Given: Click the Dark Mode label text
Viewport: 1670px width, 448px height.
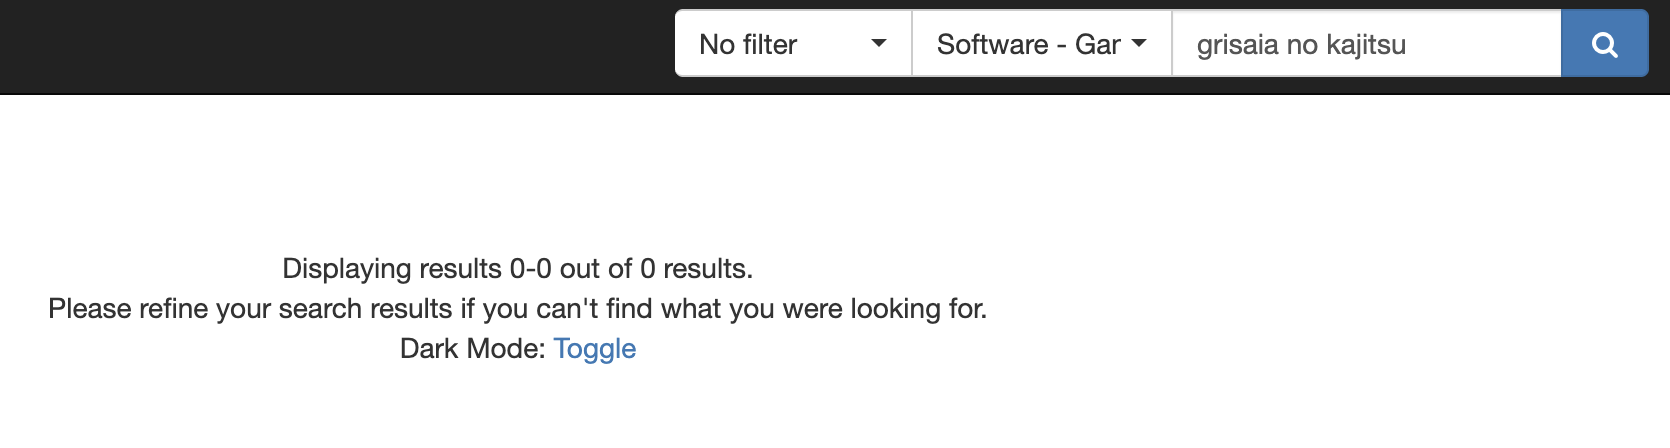Looking at the screenshot, I should pyautogui.click(x=473, y=348).
